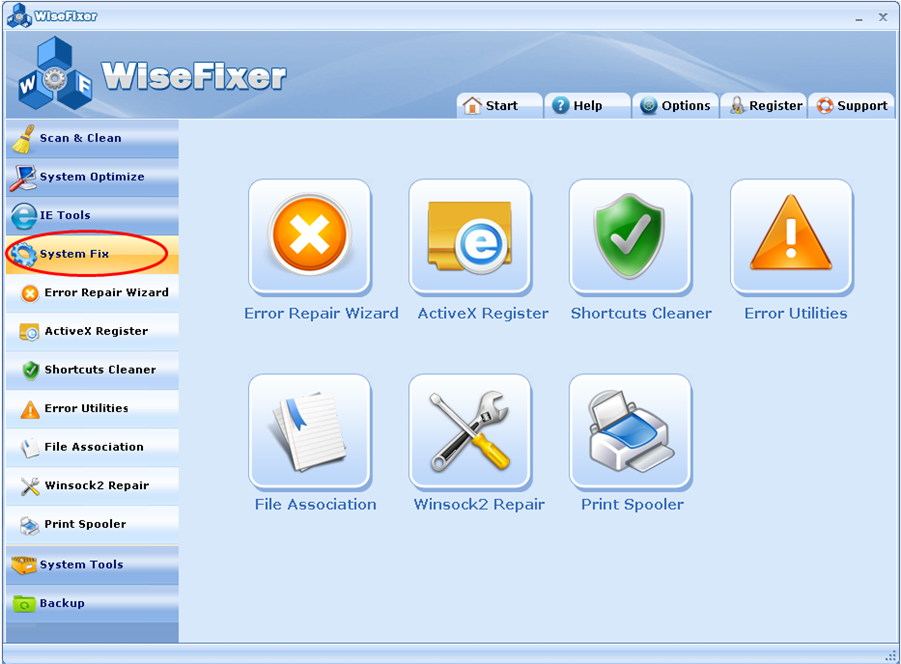The height and width of the screenshot is (664, 901).
Task: Select System Optimize in the sidebar
Action: click(93, 177)
